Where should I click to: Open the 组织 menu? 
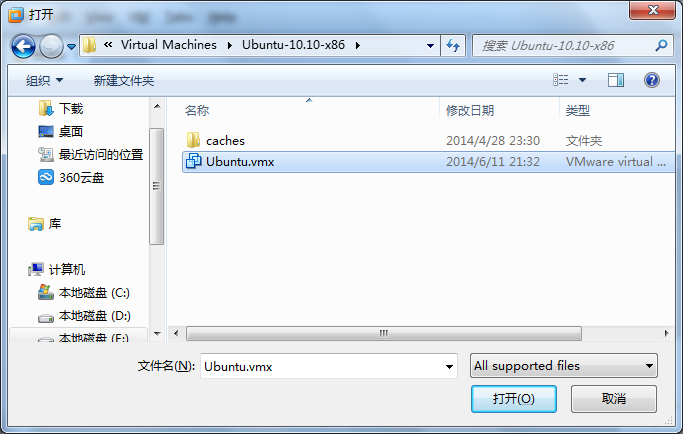(44, 81)
